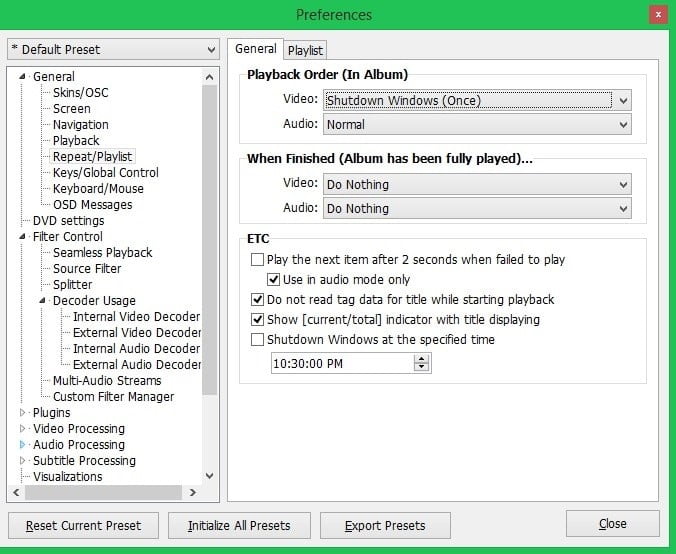Enable Shutdown Windows at specified time
The height and width of the screenshot is (554, 676).
click(x=258, y=340)
